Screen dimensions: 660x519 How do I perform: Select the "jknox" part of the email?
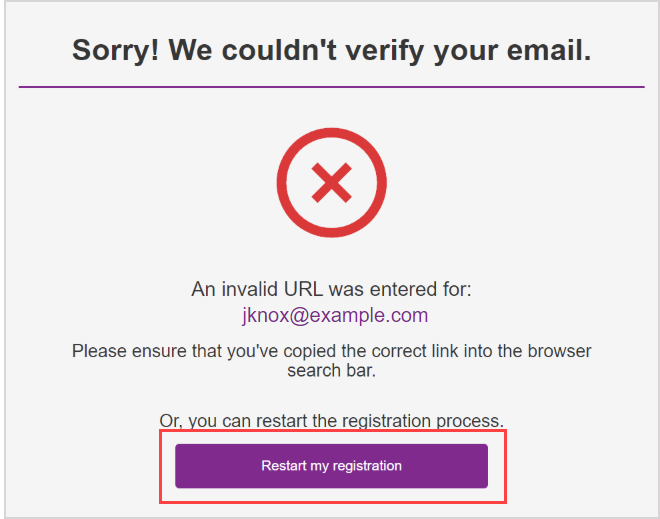pos(263,316)
